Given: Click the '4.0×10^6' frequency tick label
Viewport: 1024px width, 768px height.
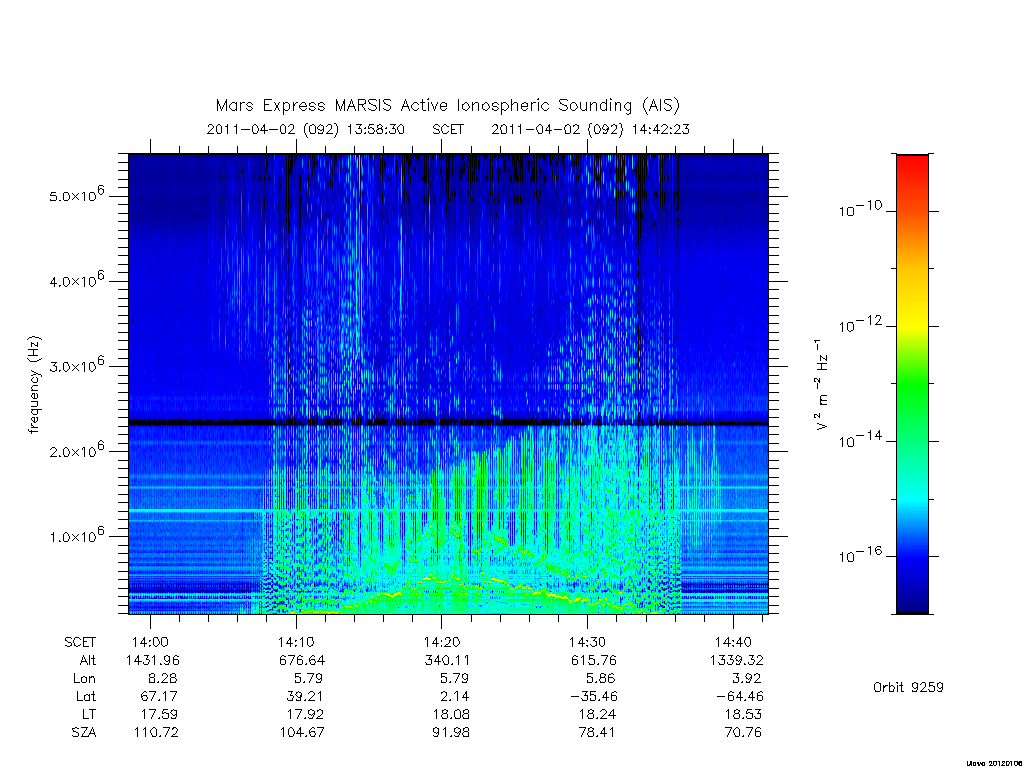Looking at the screenshot, I should coord(77,280).
